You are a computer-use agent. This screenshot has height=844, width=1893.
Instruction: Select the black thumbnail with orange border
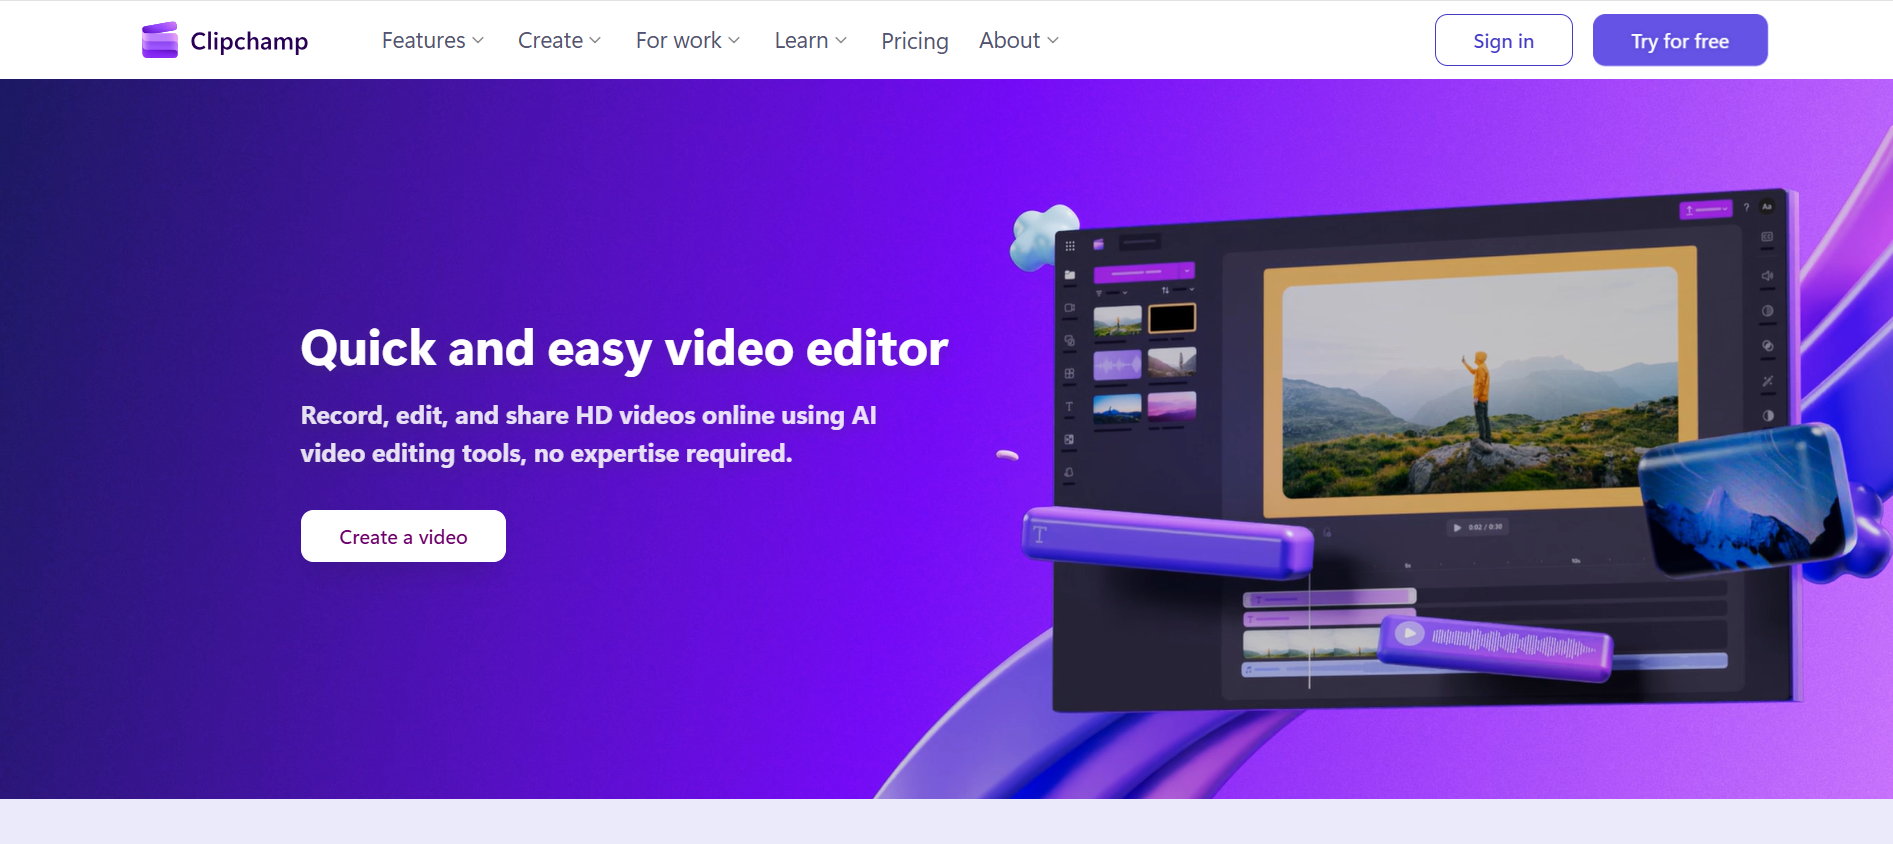click(x=1172, y=318)
